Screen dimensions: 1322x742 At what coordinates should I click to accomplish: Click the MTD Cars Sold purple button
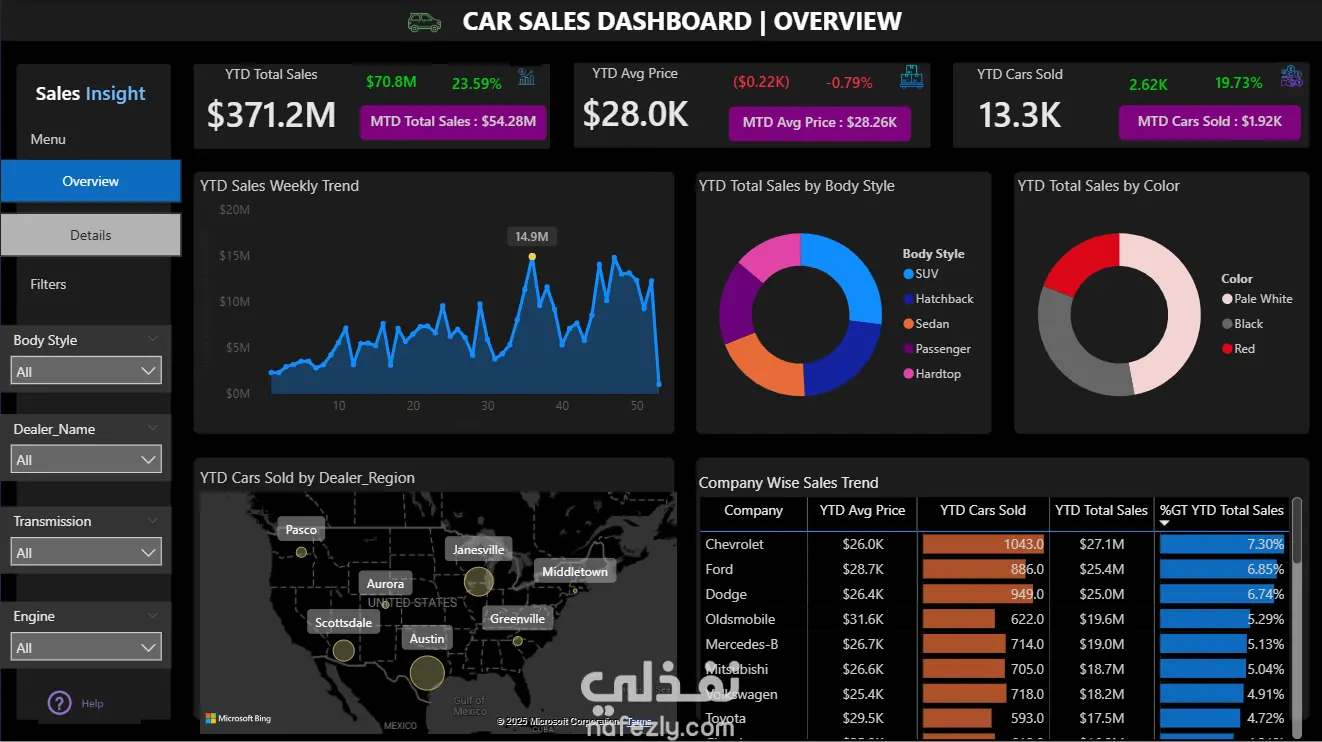point(1210,122)
